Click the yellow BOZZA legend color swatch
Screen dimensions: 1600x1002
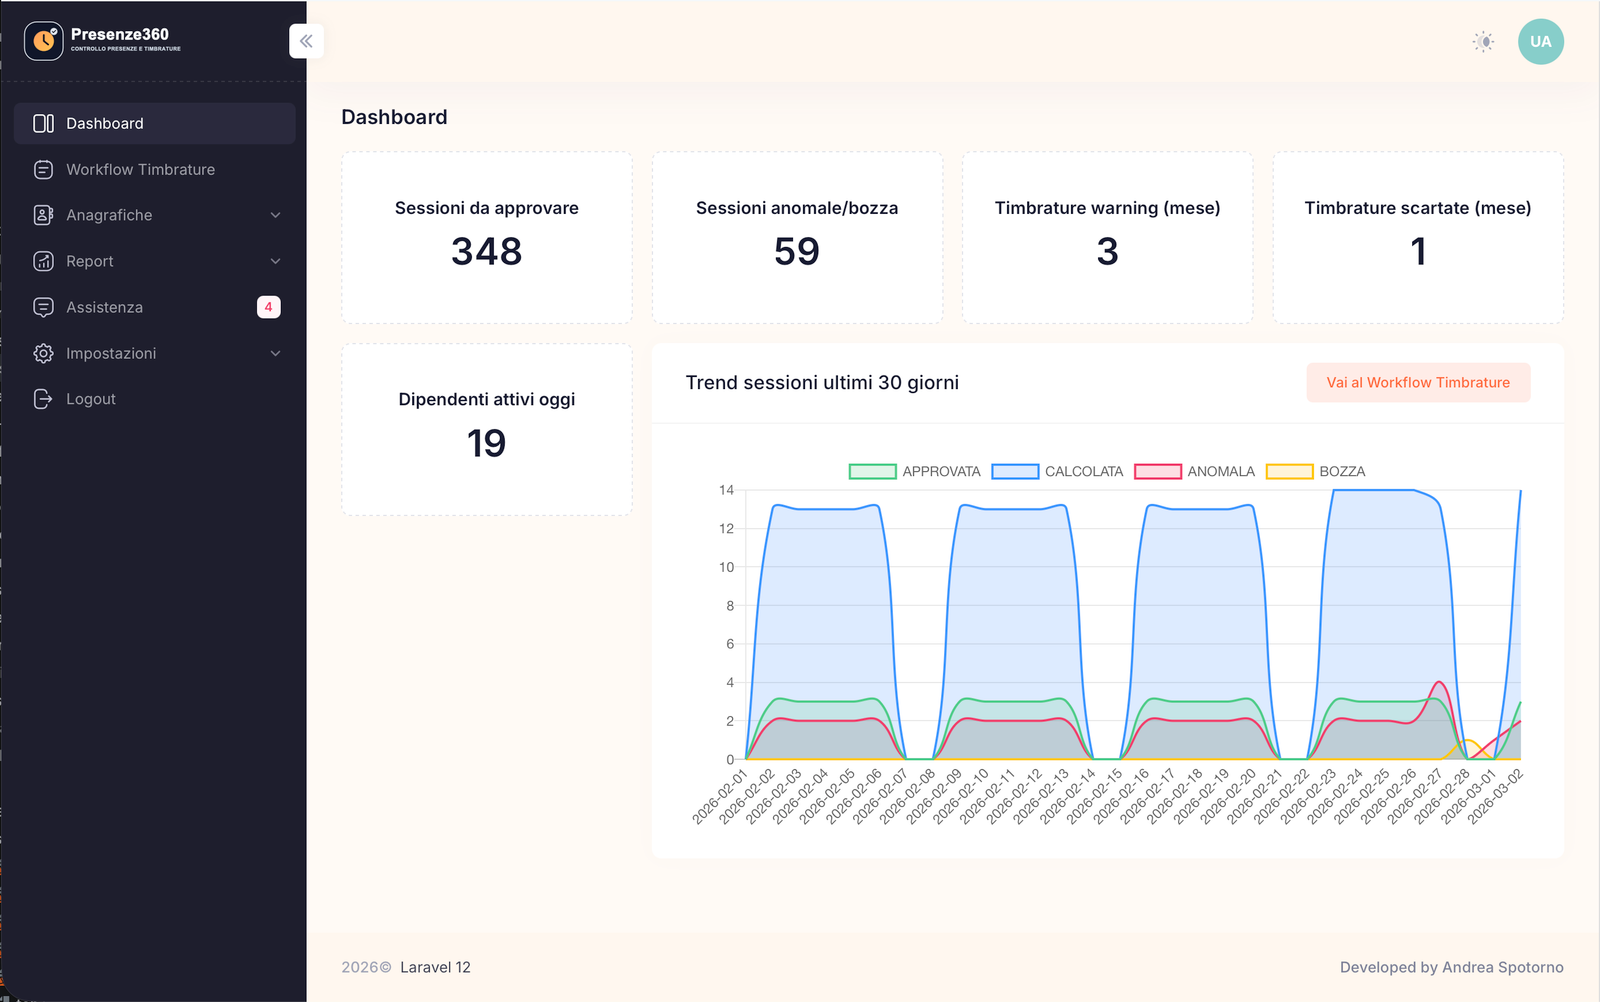tap(1289, 472)
